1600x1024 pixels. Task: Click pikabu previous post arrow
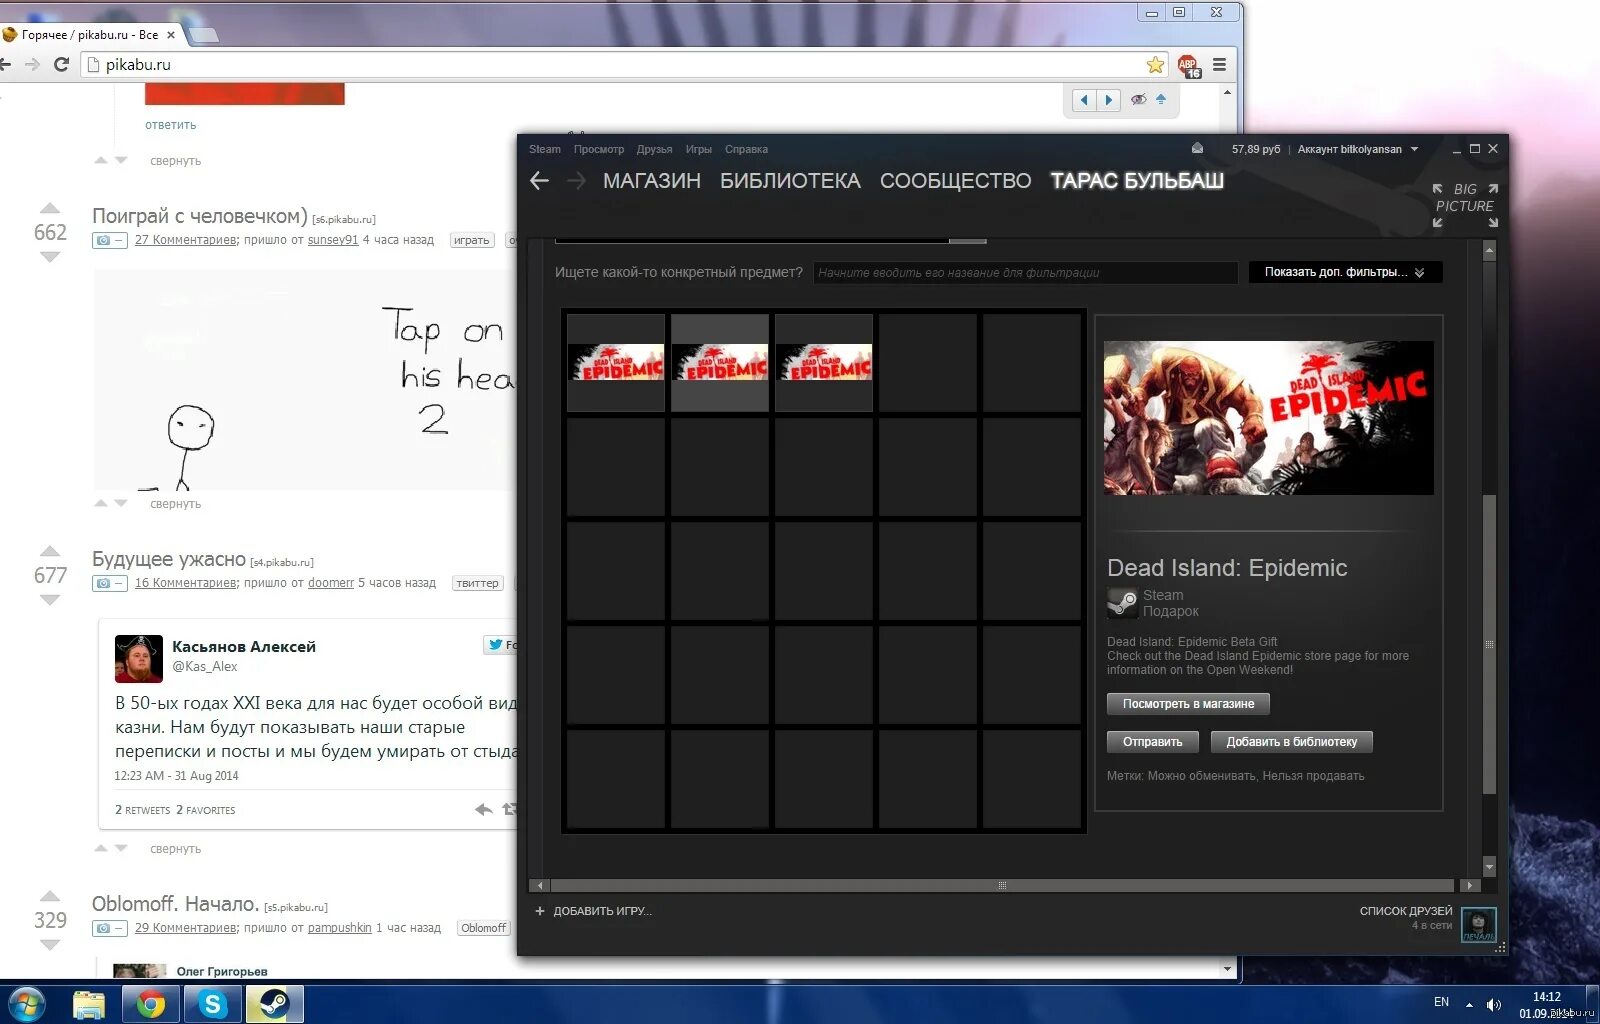1084,100
